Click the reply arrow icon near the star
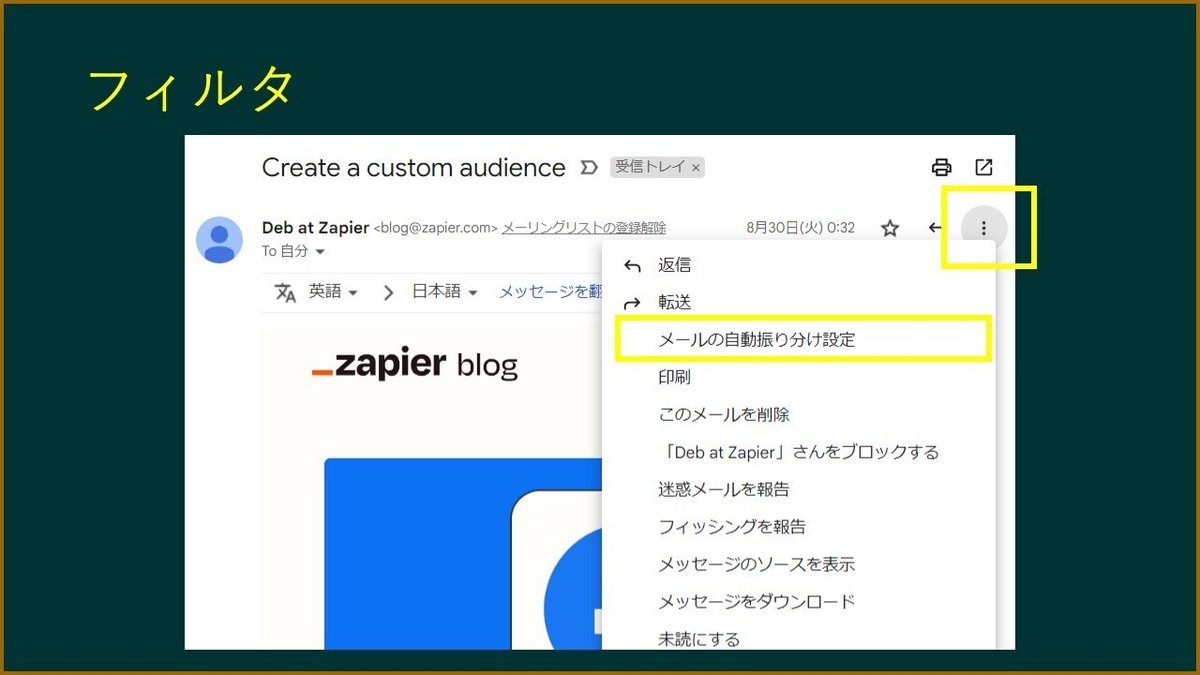 tap(935, 228)
